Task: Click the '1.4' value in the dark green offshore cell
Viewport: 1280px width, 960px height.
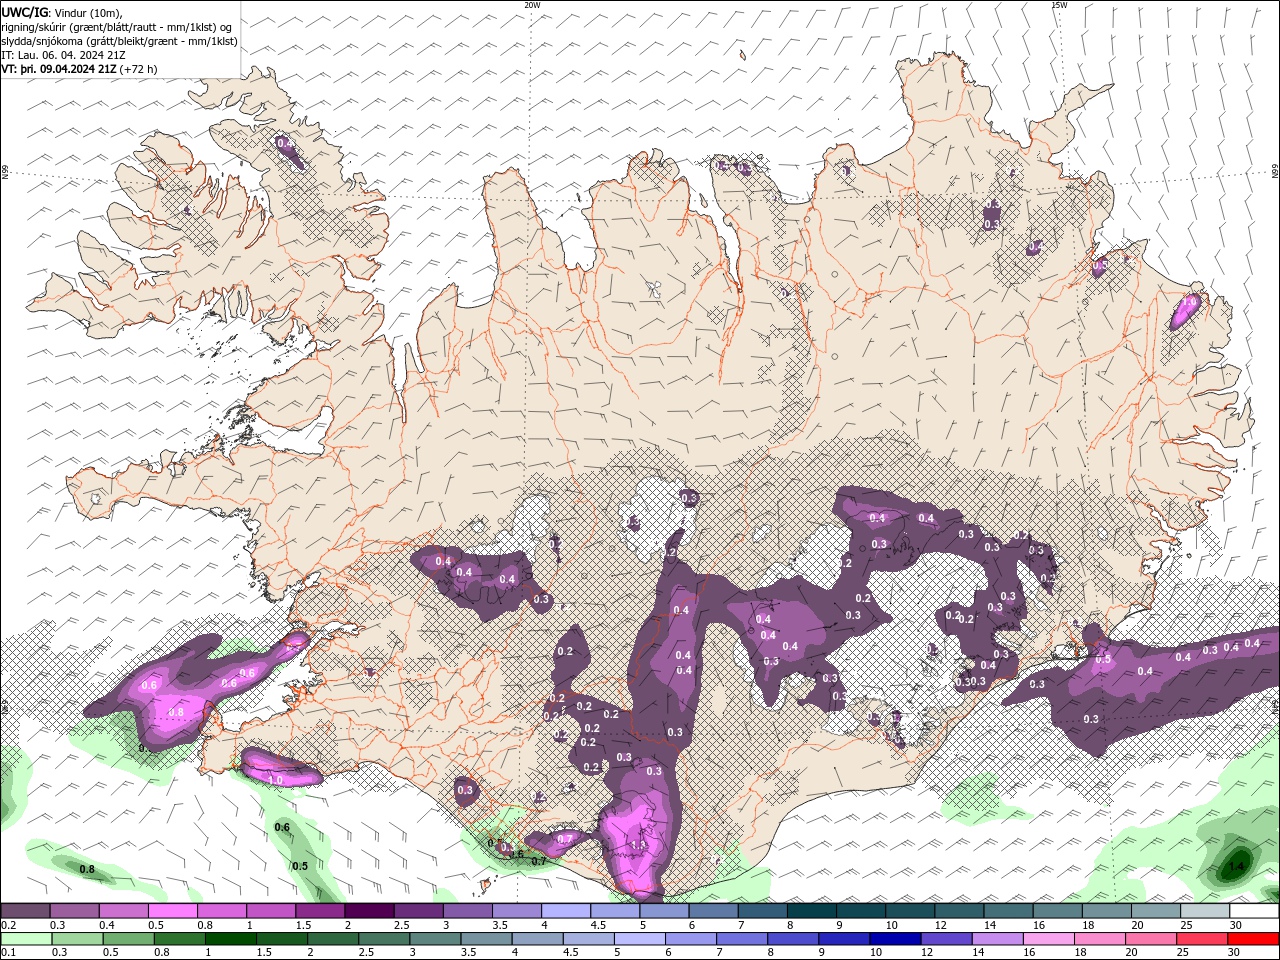Action: point(1238,867)
